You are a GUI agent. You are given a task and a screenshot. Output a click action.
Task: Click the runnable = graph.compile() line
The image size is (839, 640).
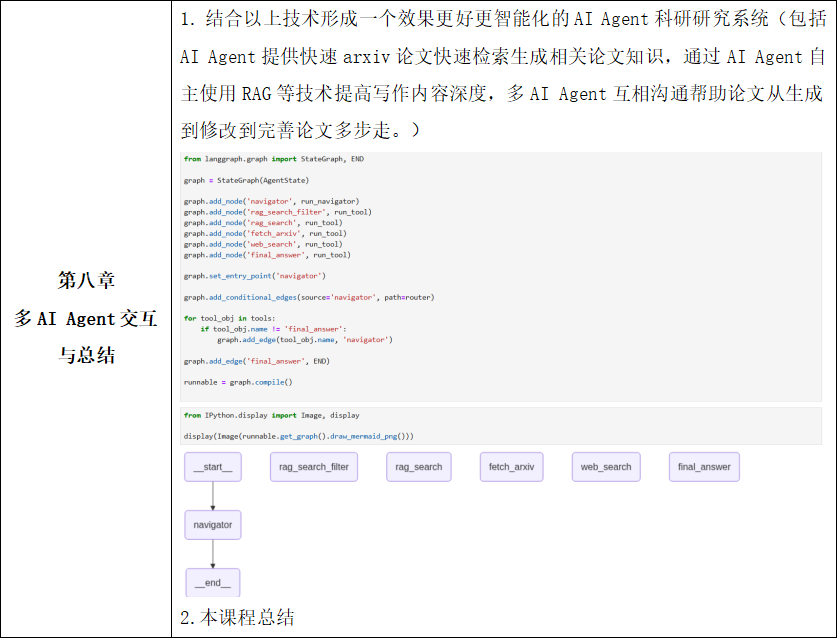point(238,382)
